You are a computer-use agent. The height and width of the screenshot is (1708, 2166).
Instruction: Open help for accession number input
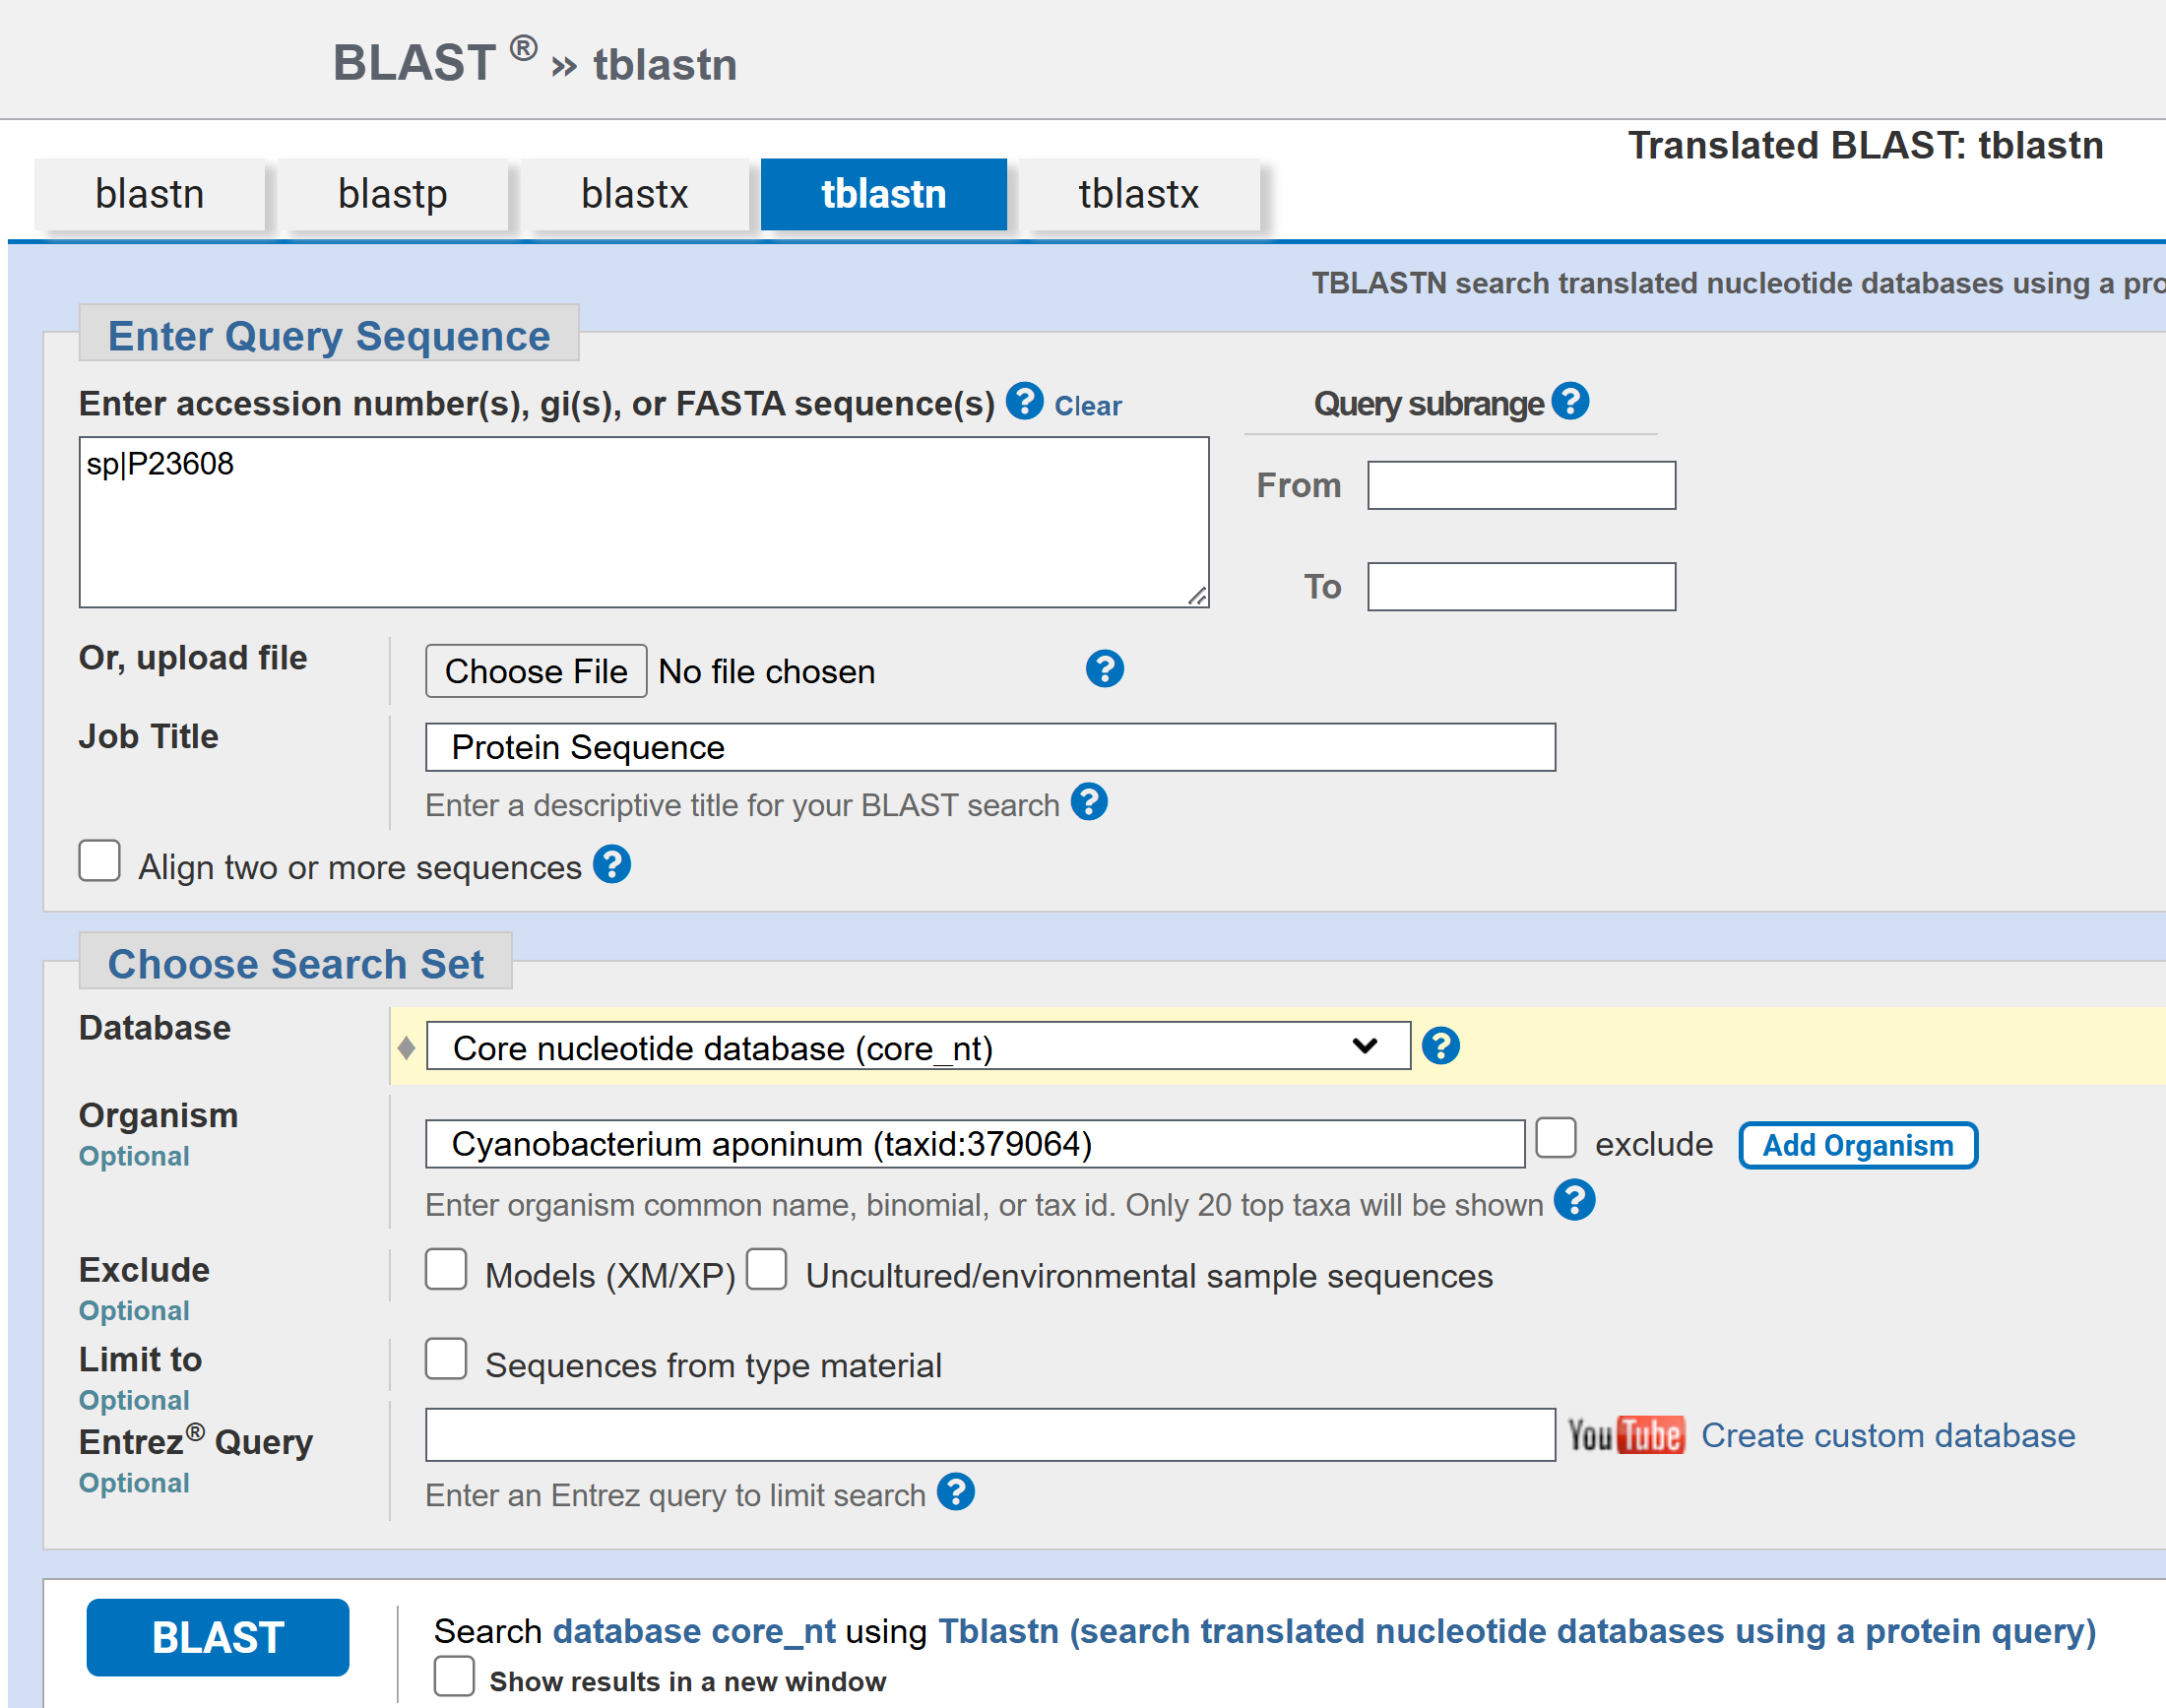[x=1024, y=401]
